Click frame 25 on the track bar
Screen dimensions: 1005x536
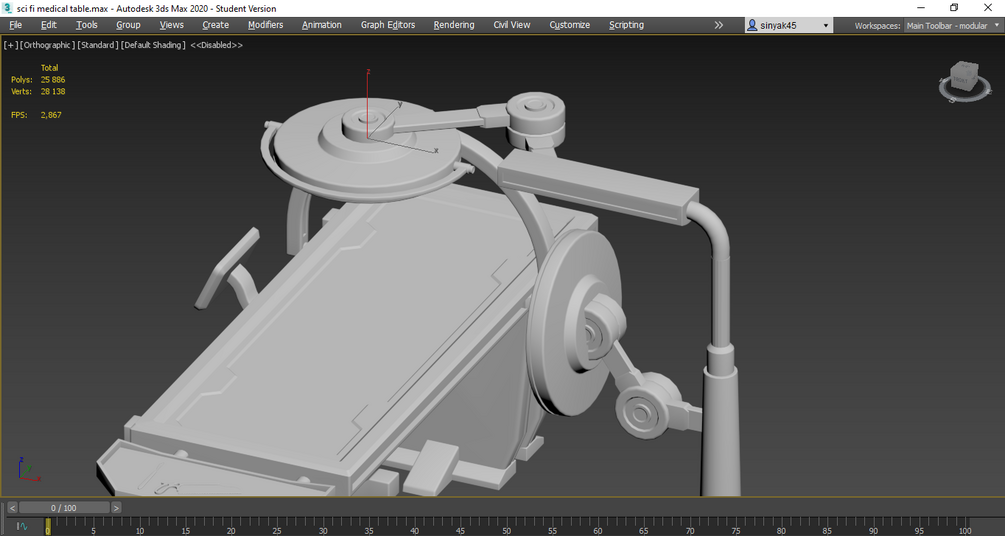[277, 527]
